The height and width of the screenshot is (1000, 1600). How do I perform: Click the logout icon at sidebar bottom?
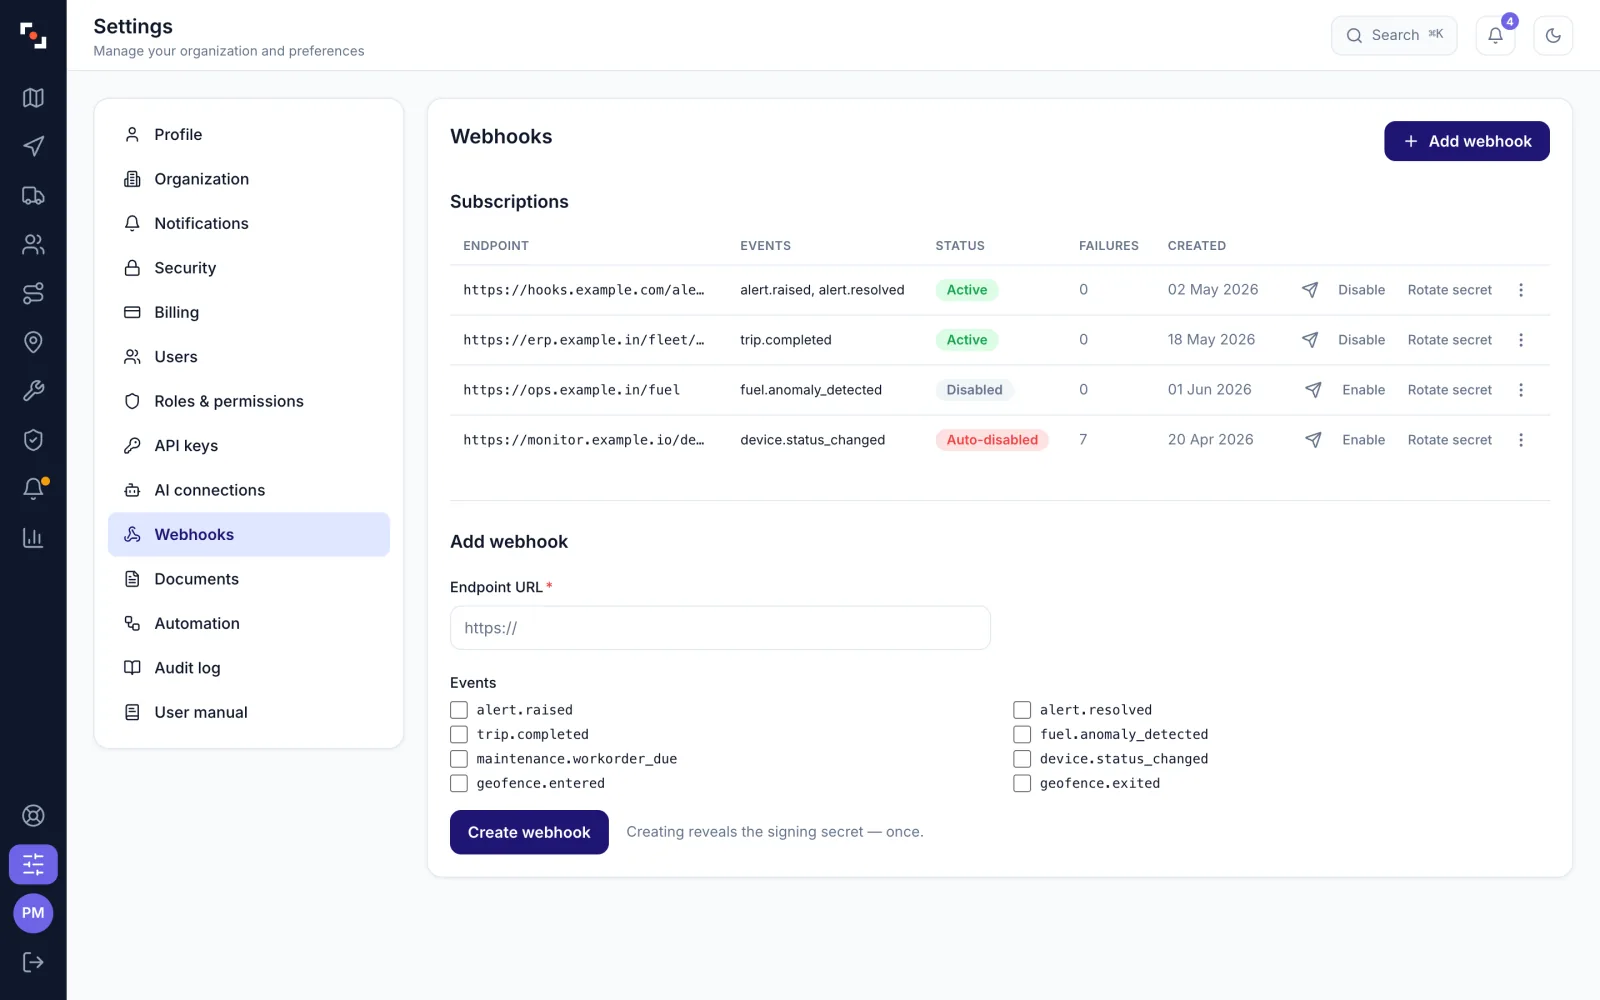tap(33, 962)
